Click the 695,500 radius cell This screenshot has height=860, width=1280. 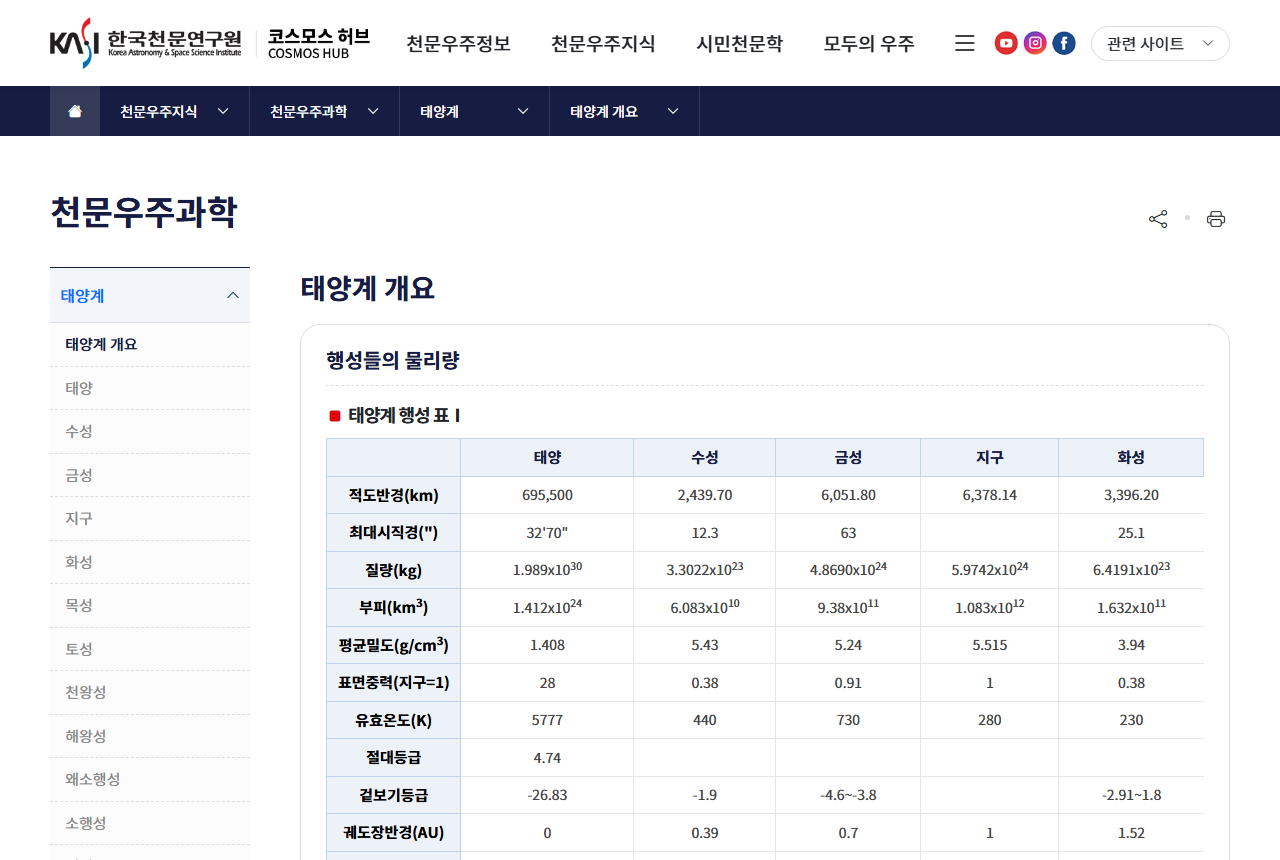(547, 495)
